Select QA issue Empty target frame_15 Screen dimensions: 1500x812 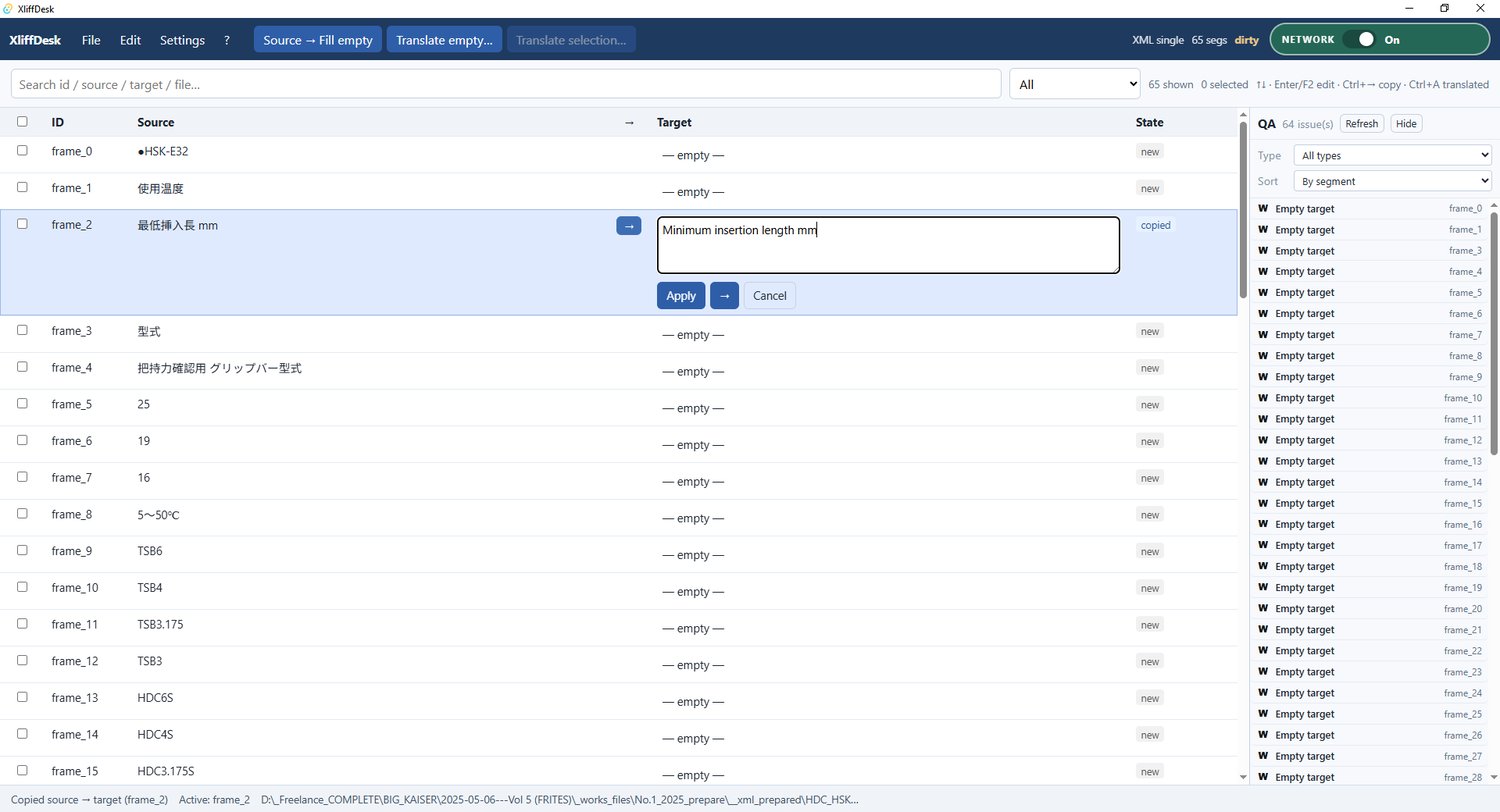point(1369,503)
